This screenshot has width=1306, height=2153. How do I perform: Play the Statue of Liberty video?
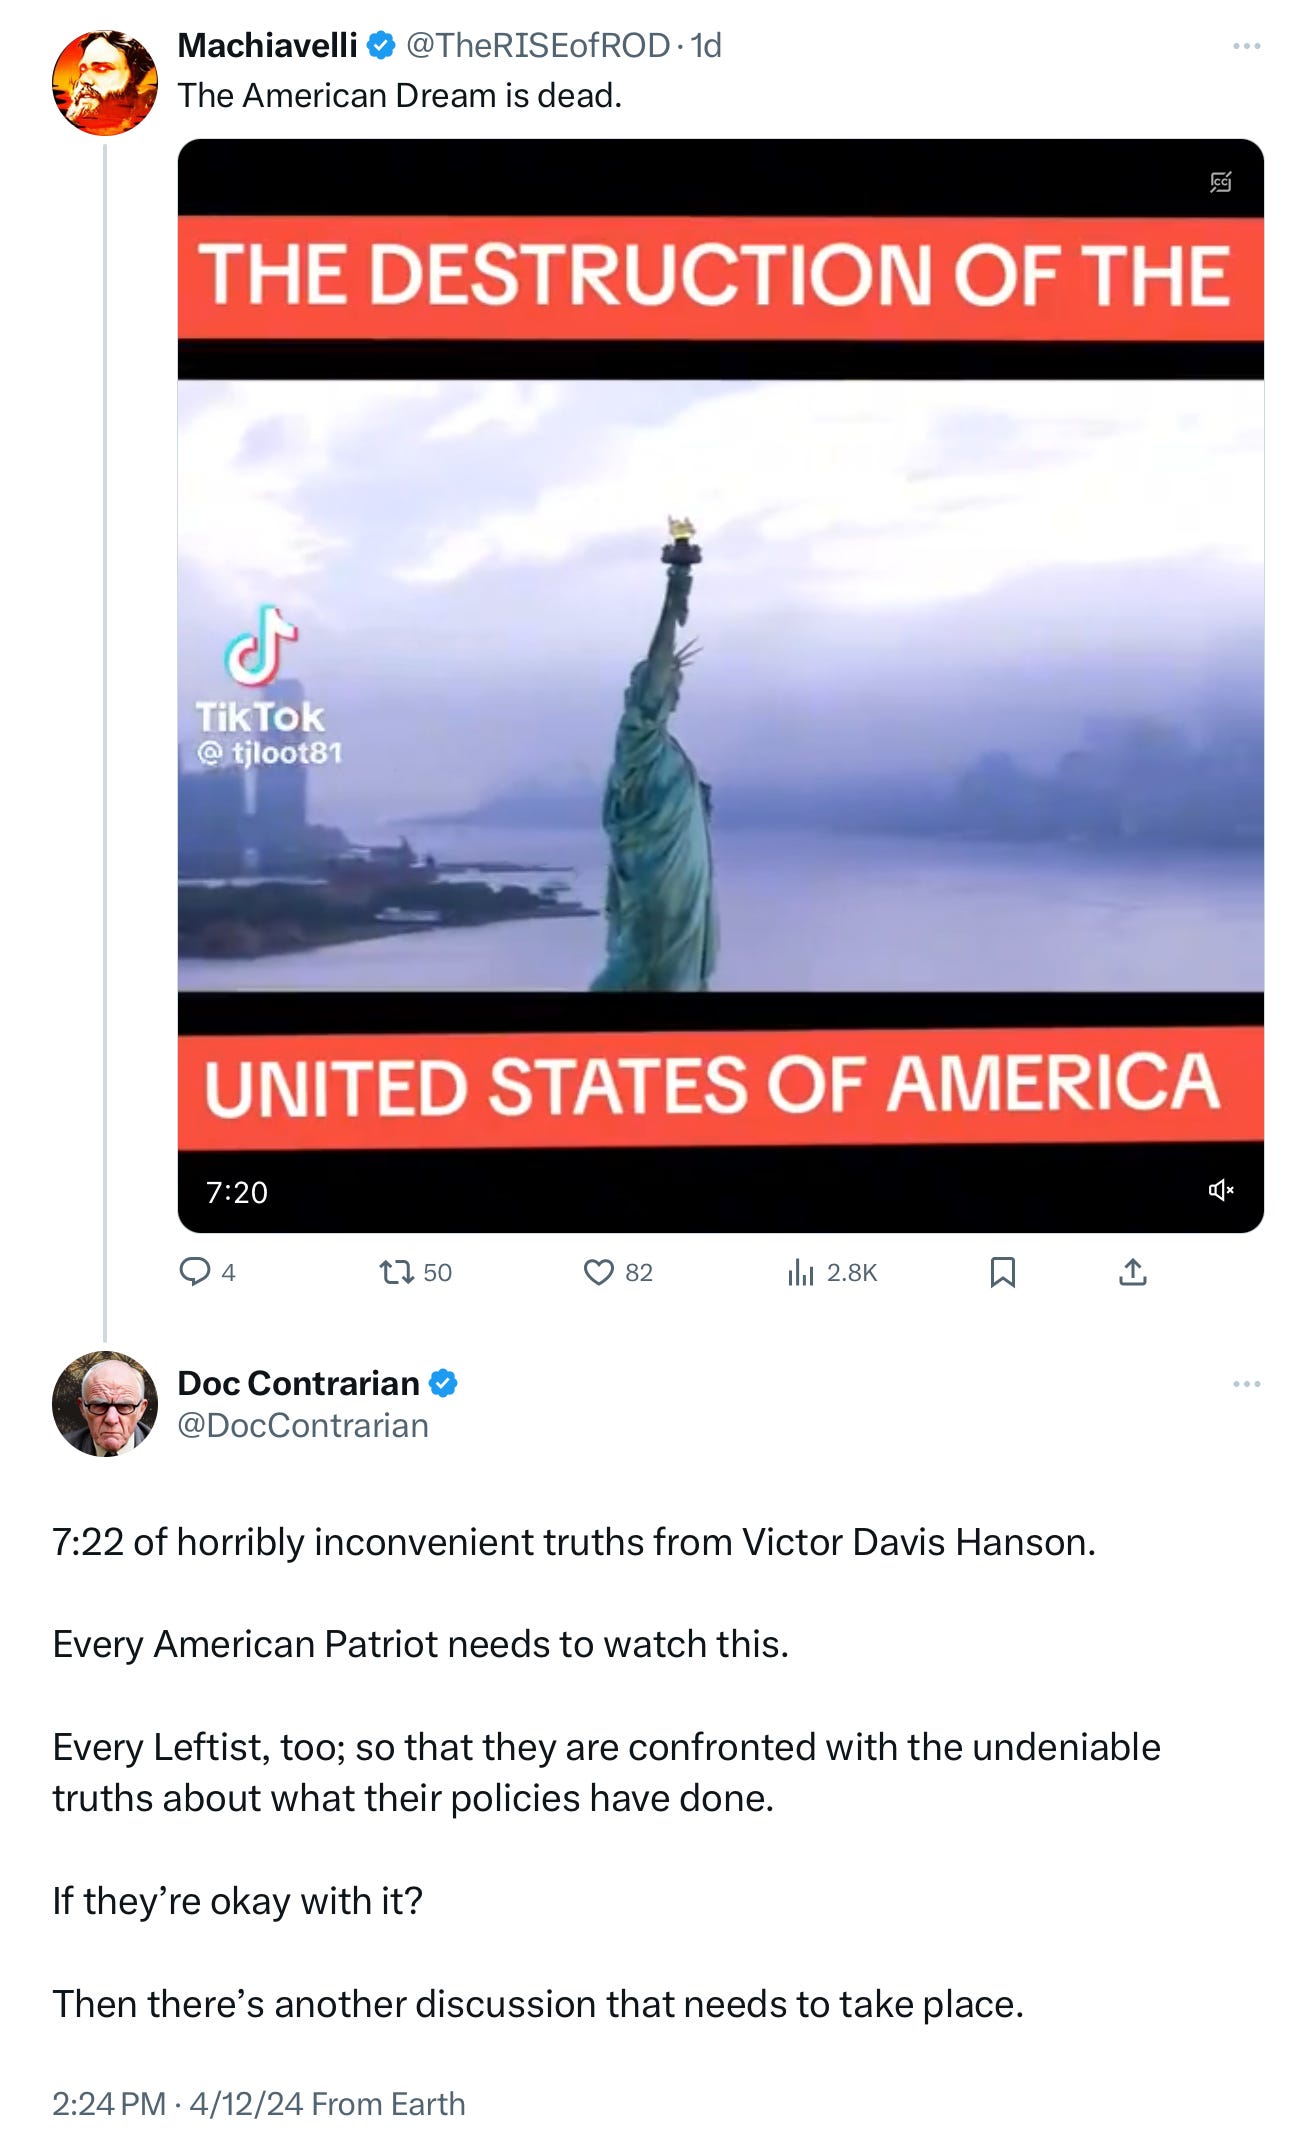click(721, 686)
